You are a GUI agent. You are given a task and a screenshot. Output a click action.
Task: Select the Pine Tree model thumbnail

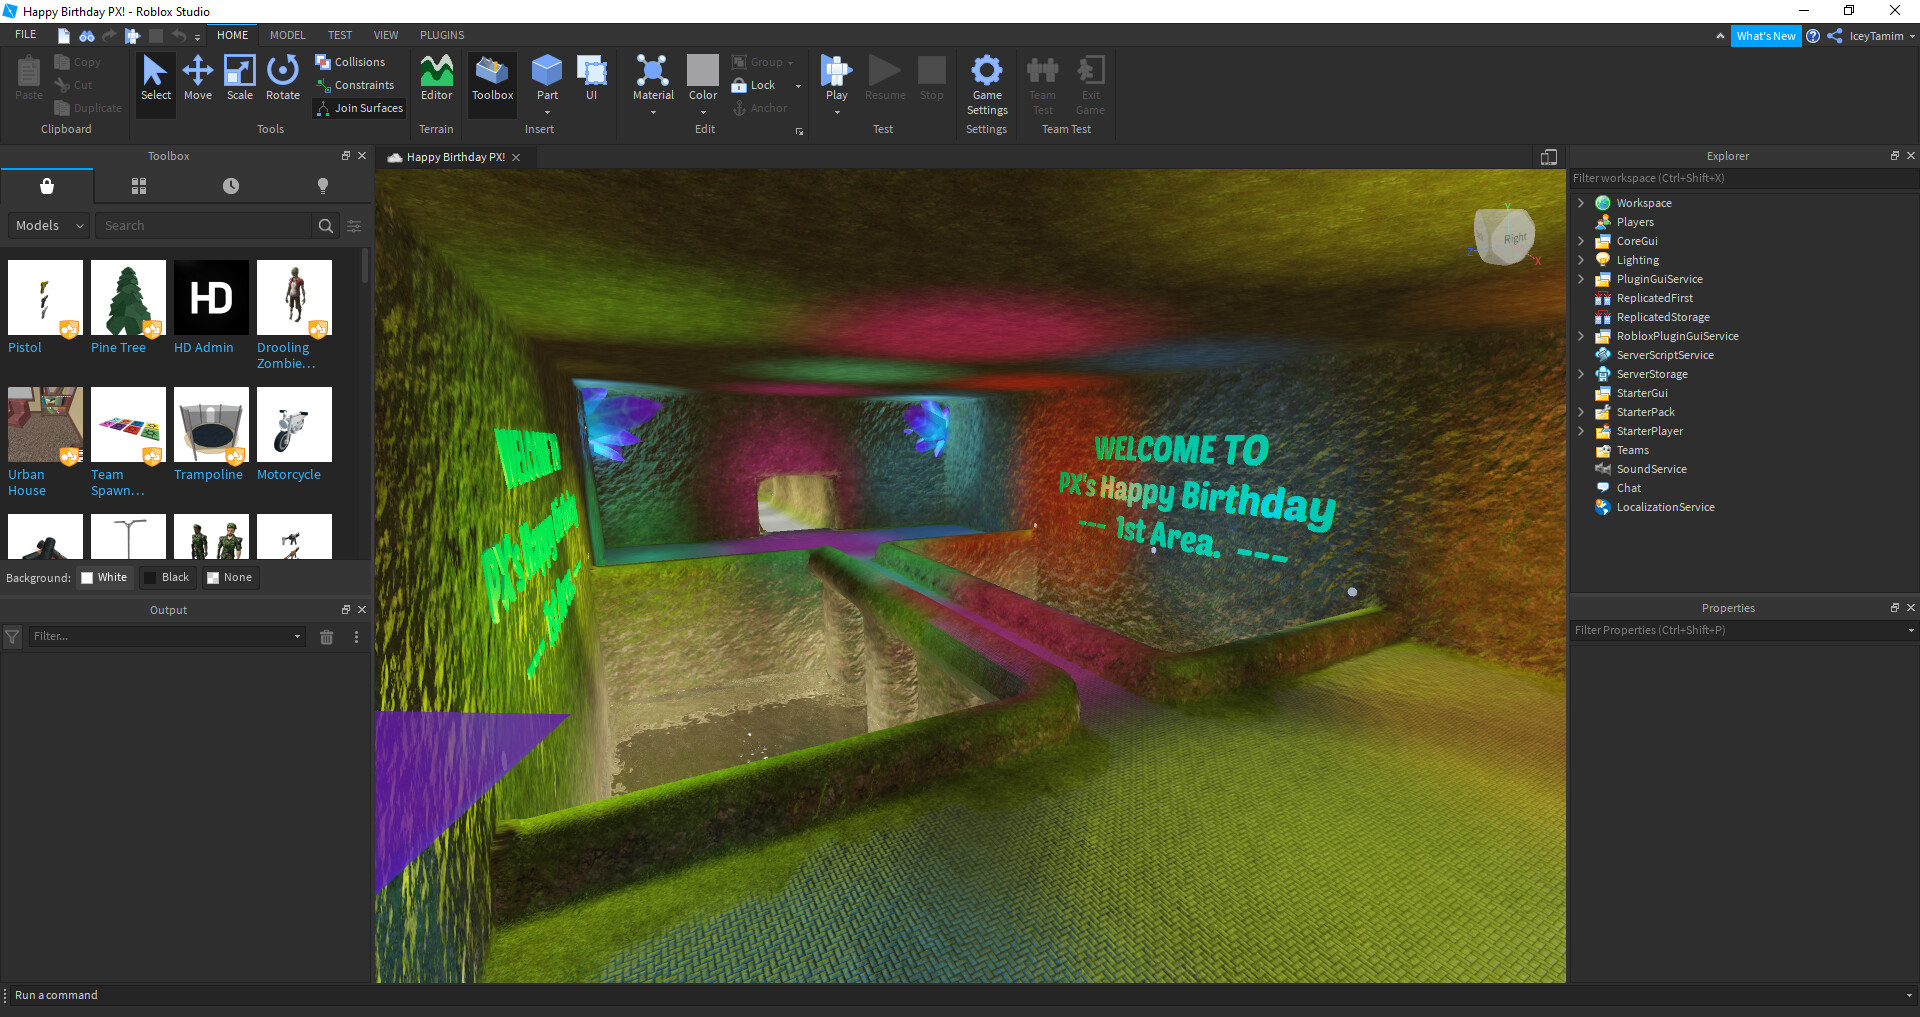[x=127, y=297]
